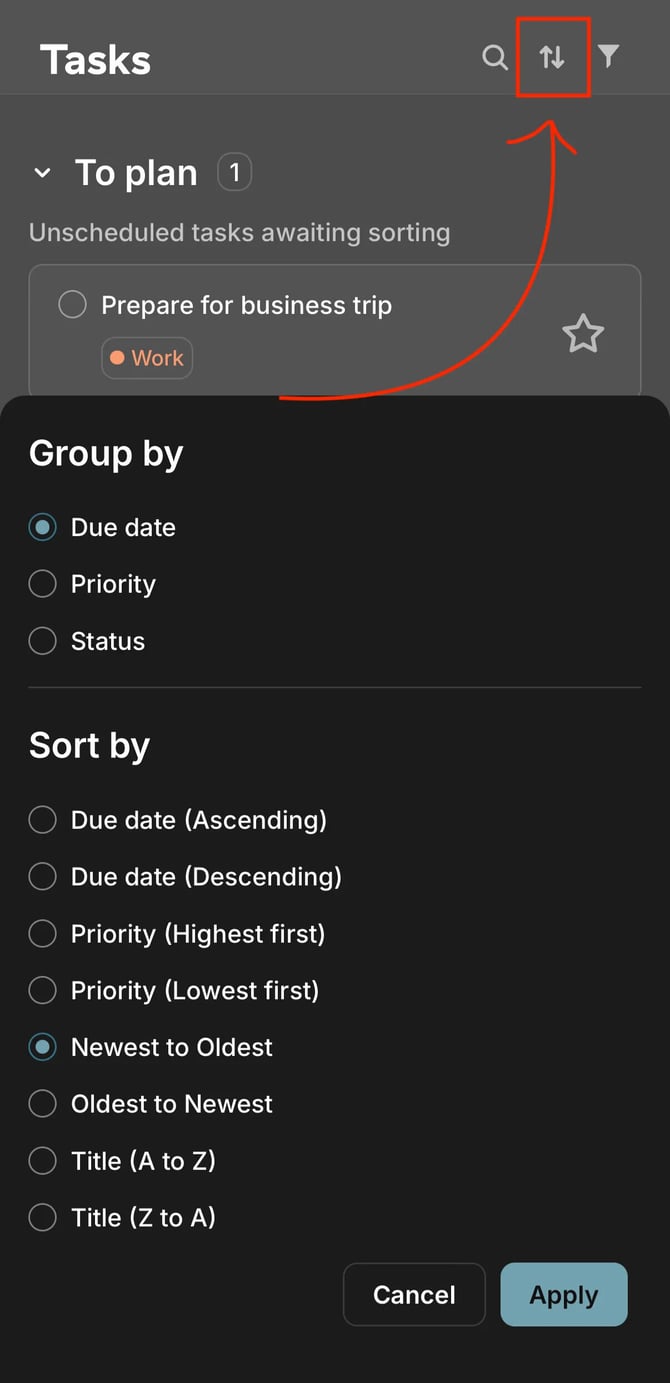The image size is (670, 1383).
Task: Collapse the To plan section chevron
Action: coord(42,173)
